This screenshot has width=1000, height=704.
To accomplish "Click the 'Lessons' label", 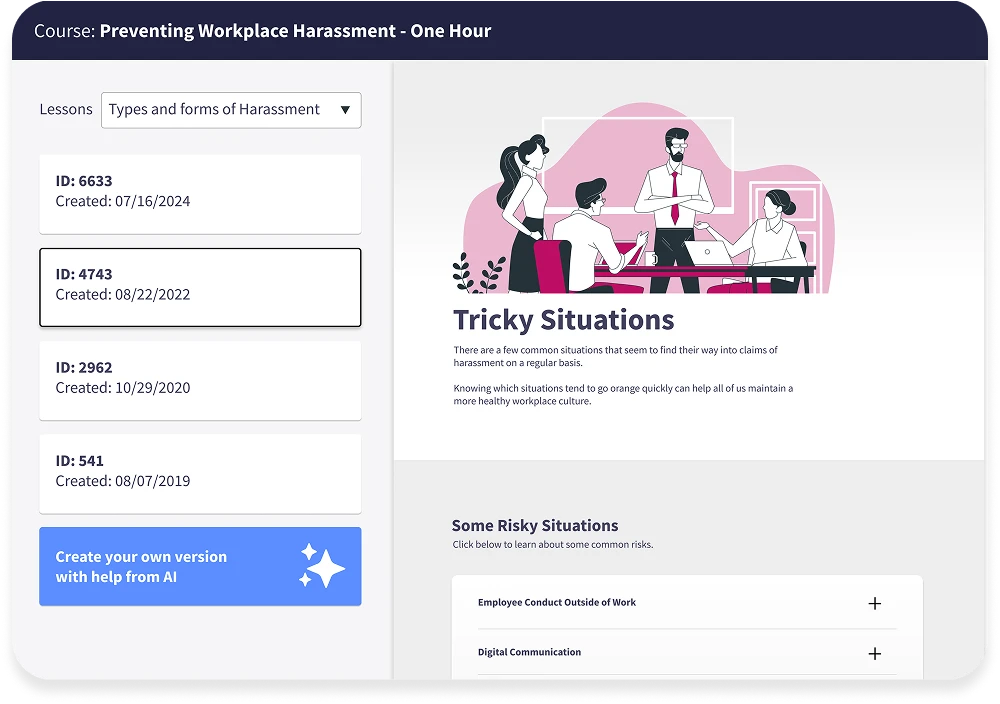I will (x=66, y=110).
